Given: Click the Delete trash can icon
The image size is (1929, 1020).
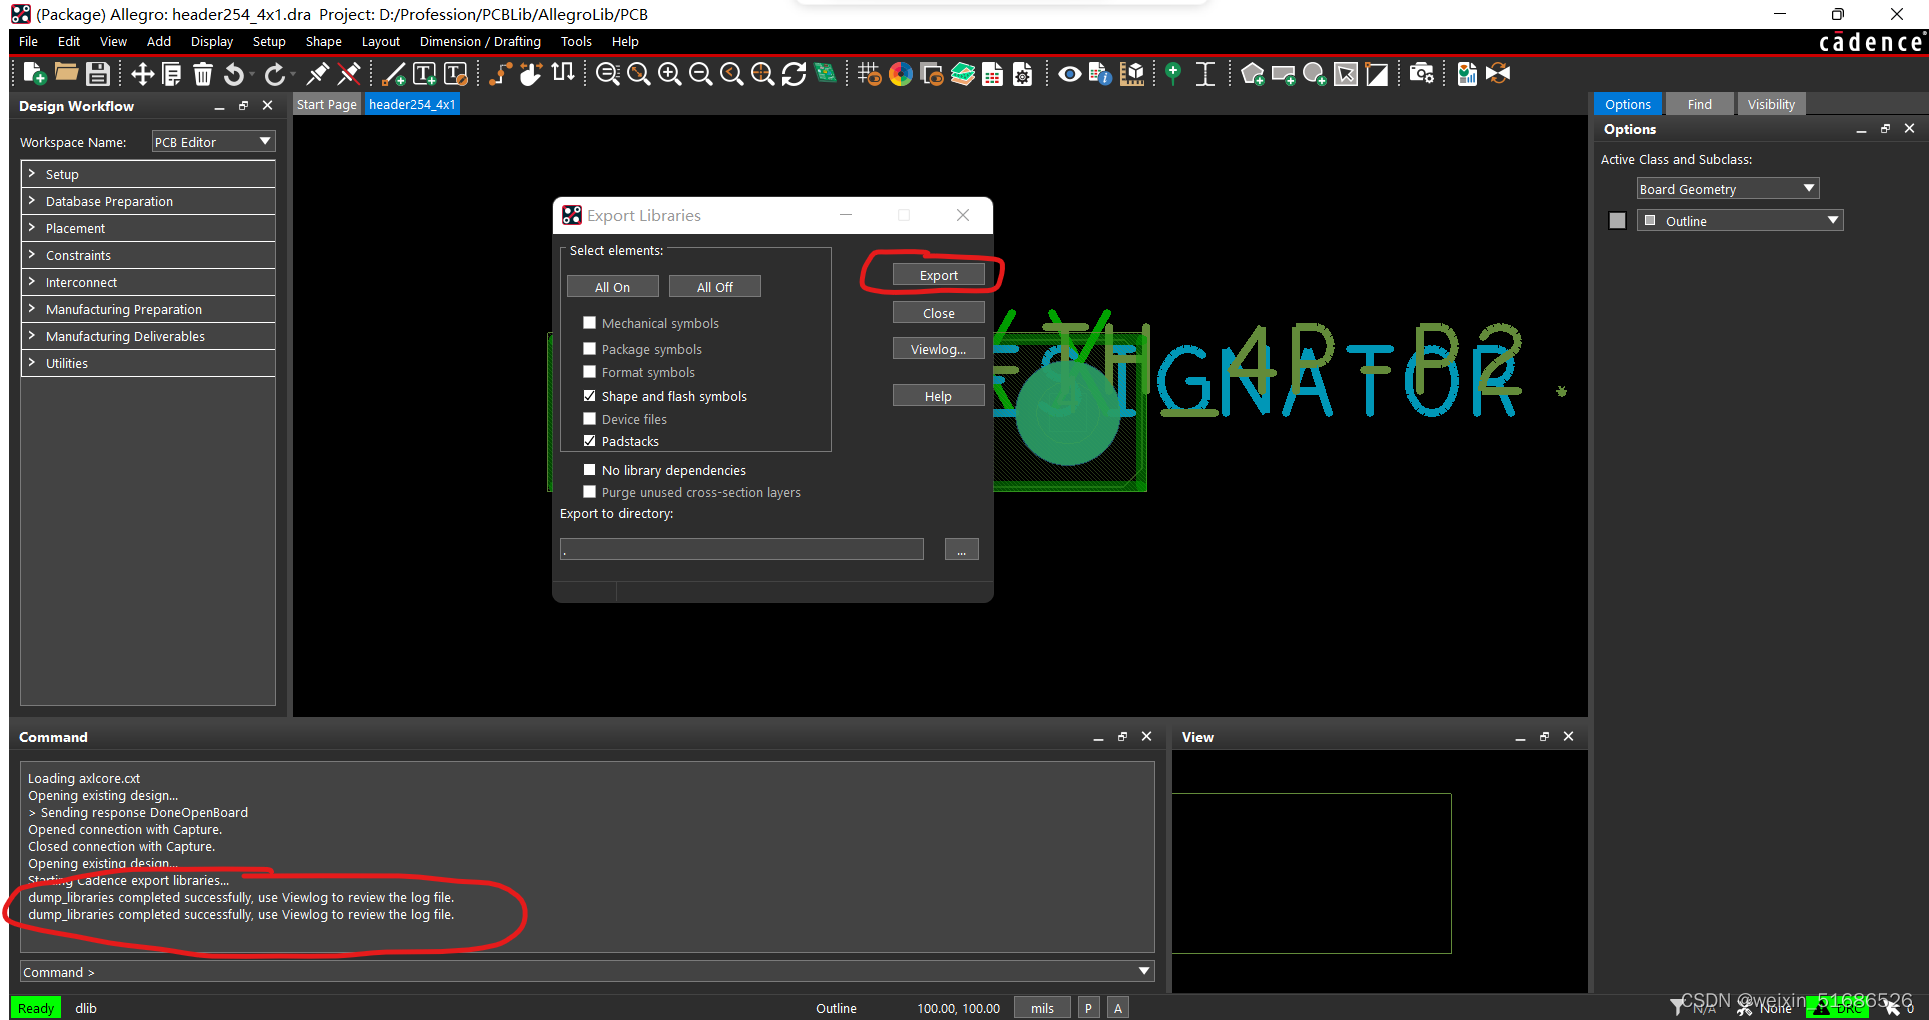Looking at the screenshot, I should coord(203,74).
